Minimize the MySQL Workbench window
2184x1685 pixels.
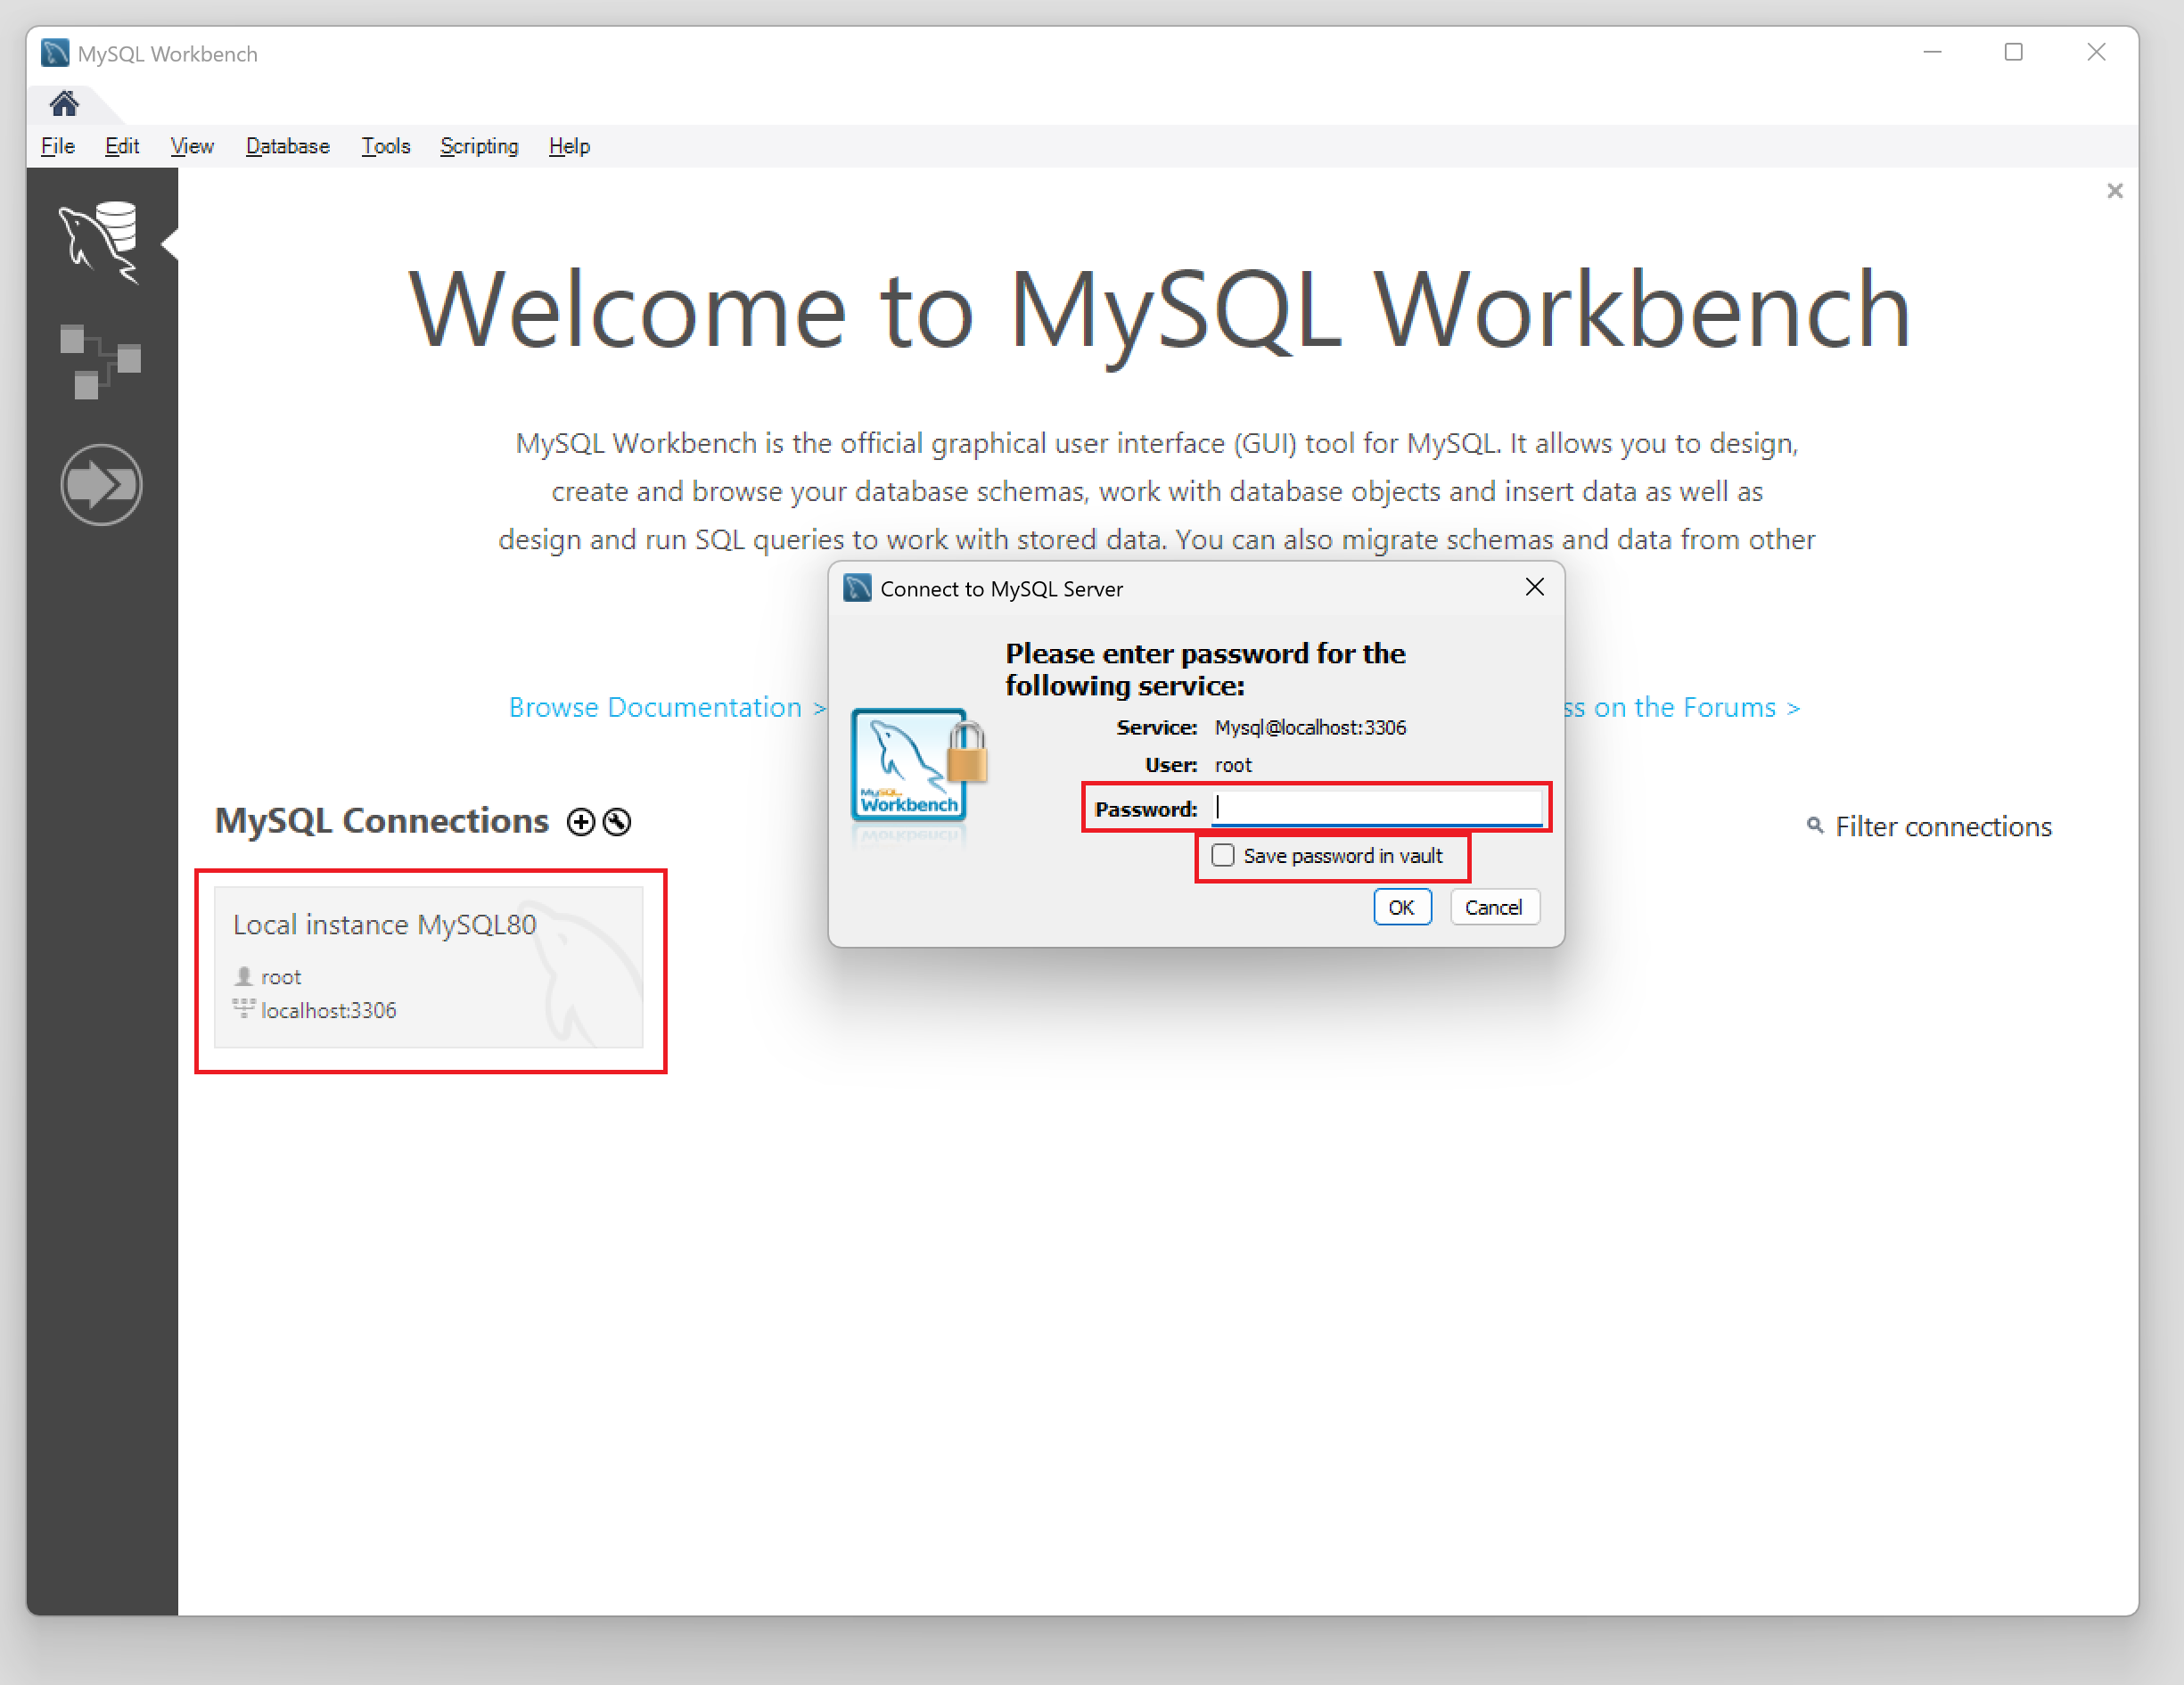(1932, 52)
